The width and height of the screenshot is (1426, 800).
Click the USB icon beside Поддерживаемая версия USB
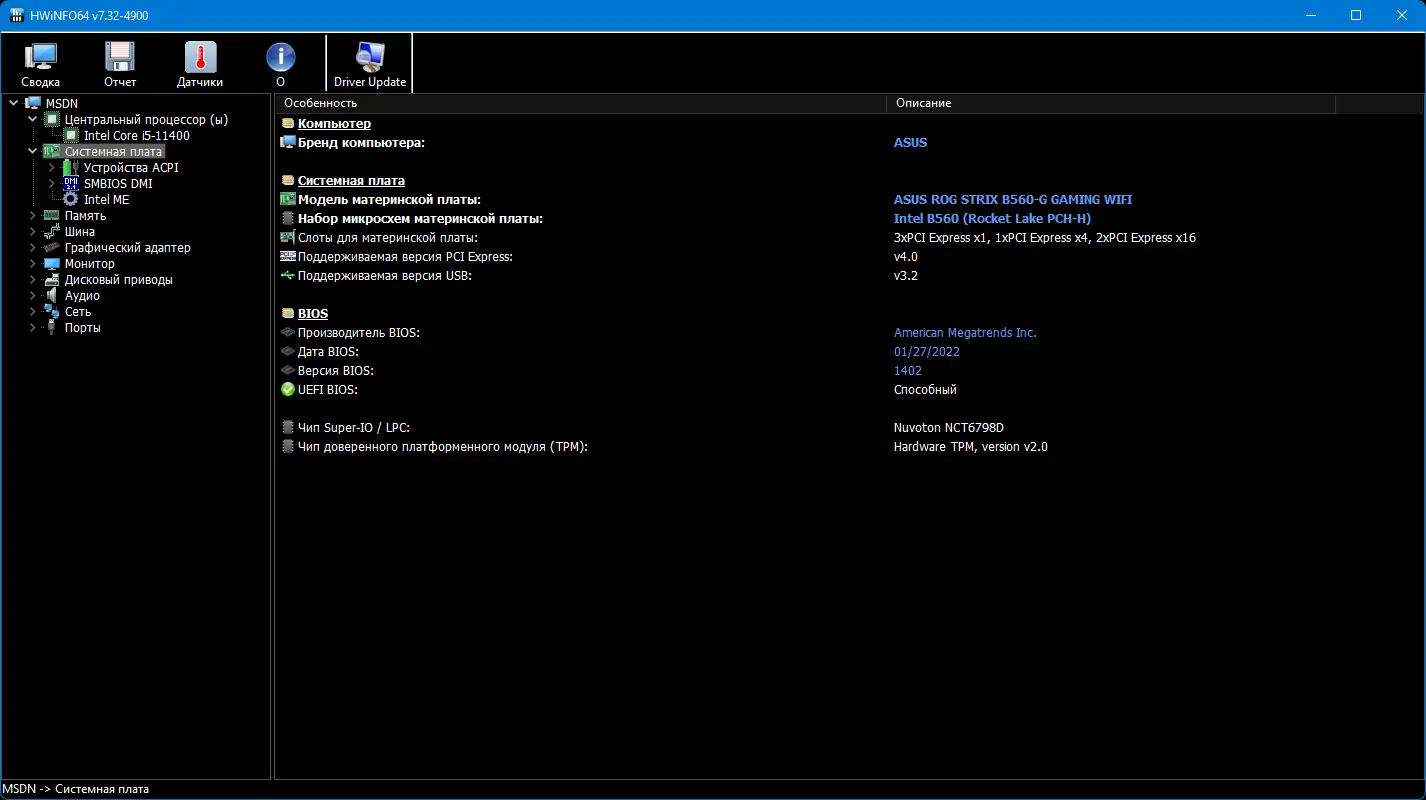click(288, 275)
